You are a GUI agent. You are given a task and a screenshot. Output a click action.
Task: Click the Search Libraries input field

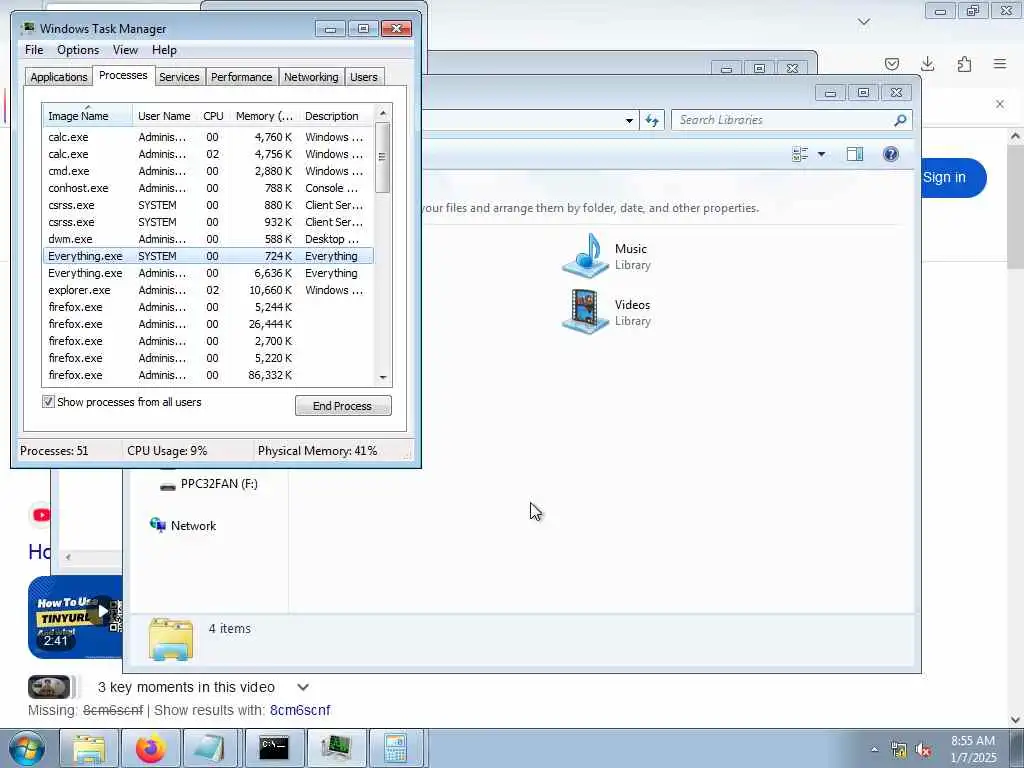[782, 120]
